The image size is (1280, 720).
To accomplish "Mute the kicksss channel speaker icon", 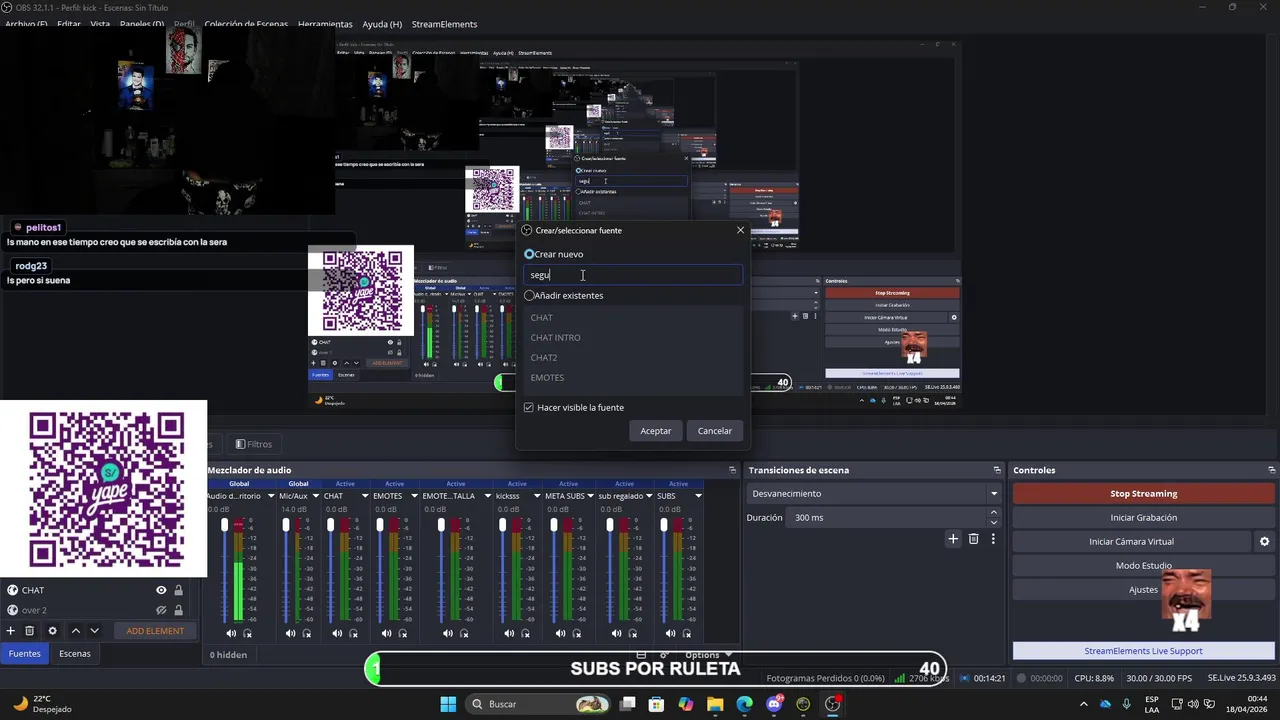I will 508,633.
